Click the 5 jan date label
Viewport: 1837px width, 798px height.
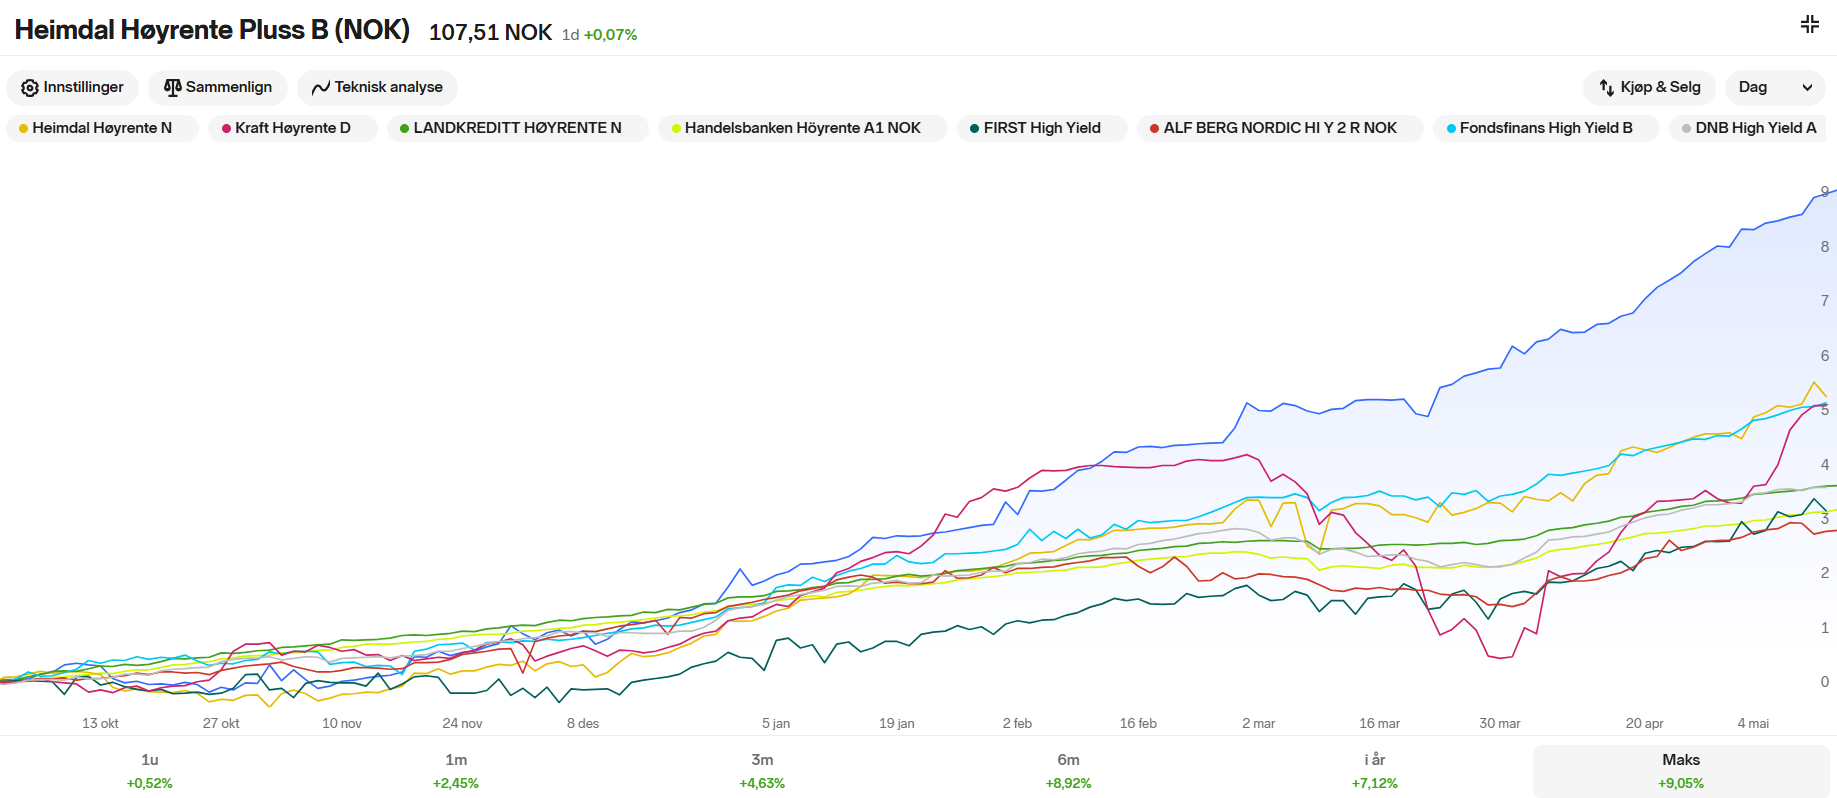[x=776, y=723]
